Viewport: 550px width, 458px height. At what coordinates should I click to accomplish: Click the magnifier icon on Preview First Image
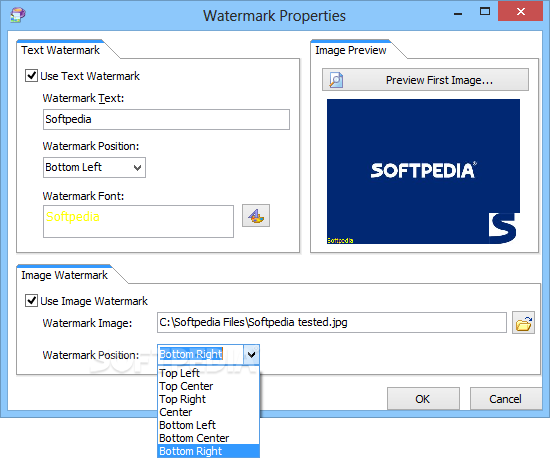[x=336, y=80]
